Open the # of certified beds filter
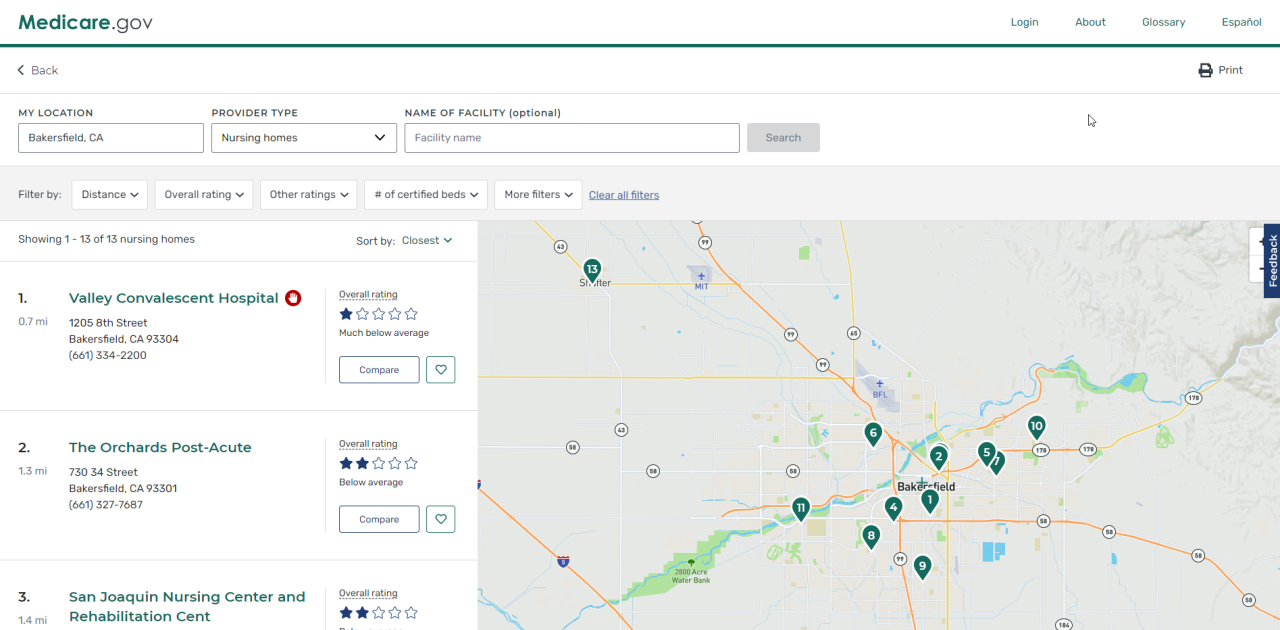The width and height of the screenshot is (1280, 630). 426,195
